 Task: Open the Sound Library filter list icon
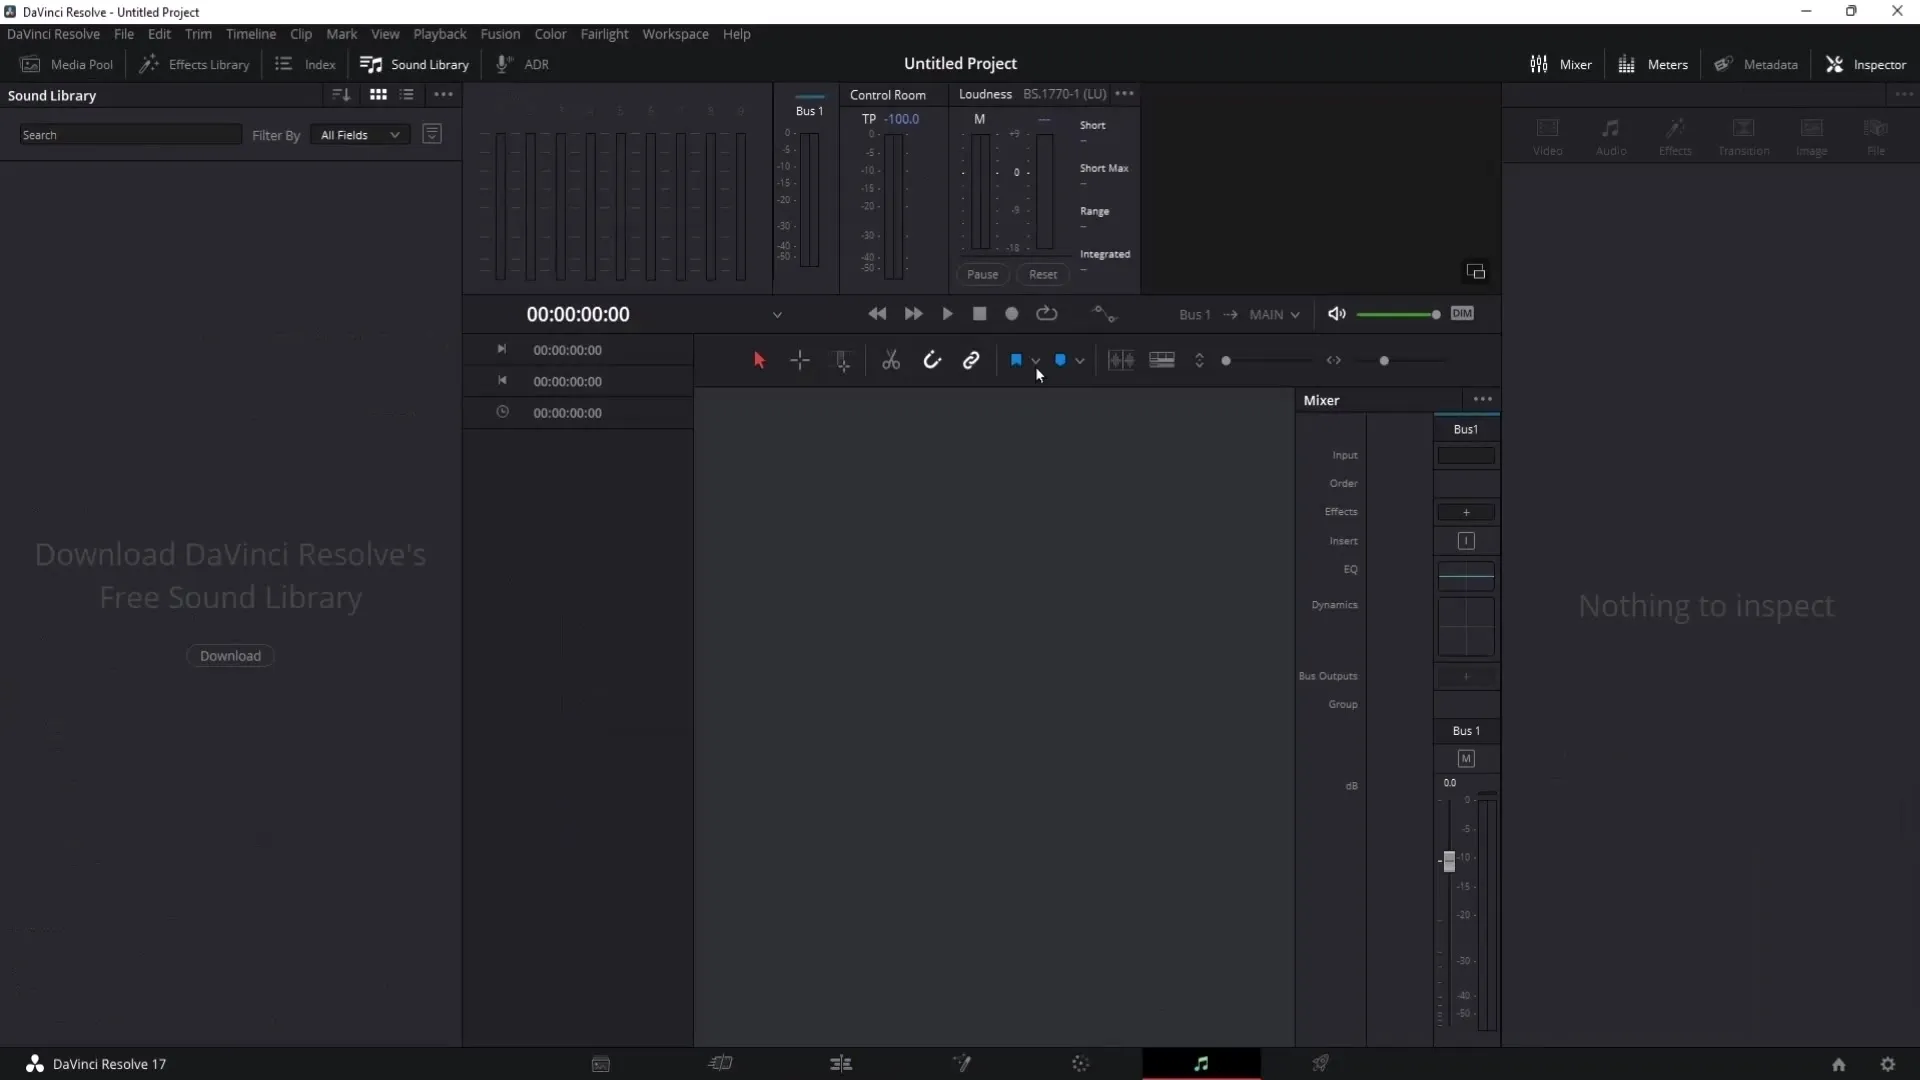[x=432, y=134]
